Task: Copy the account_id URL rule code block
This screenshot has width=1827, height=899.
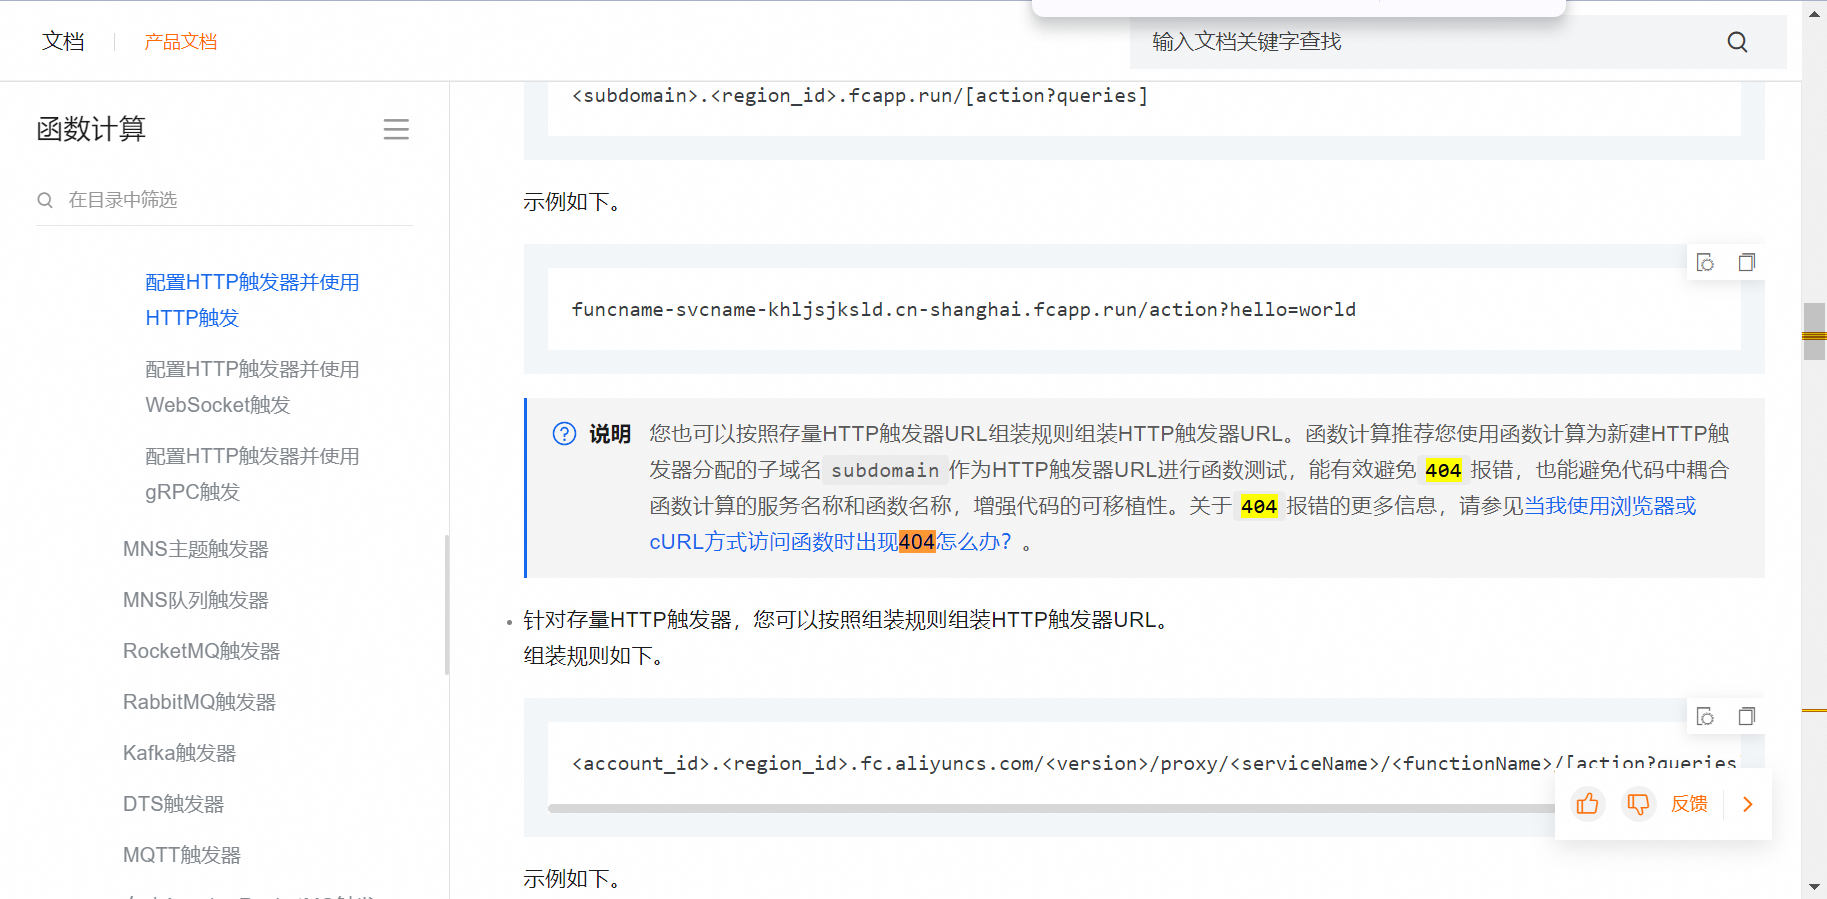Action: (1746, 716)
